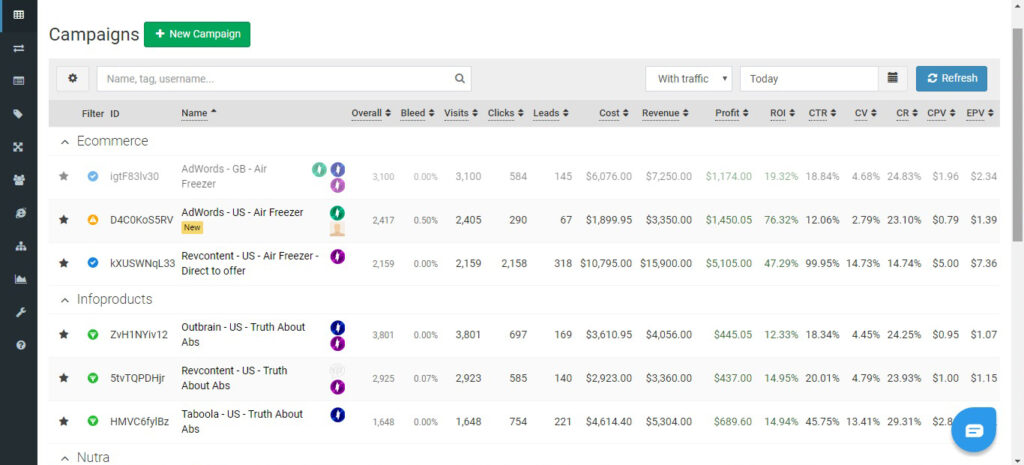The width and height of the screenshot is (1024, 465).
Task: Open the calendar date picker icon
Action: pos(893,79)
